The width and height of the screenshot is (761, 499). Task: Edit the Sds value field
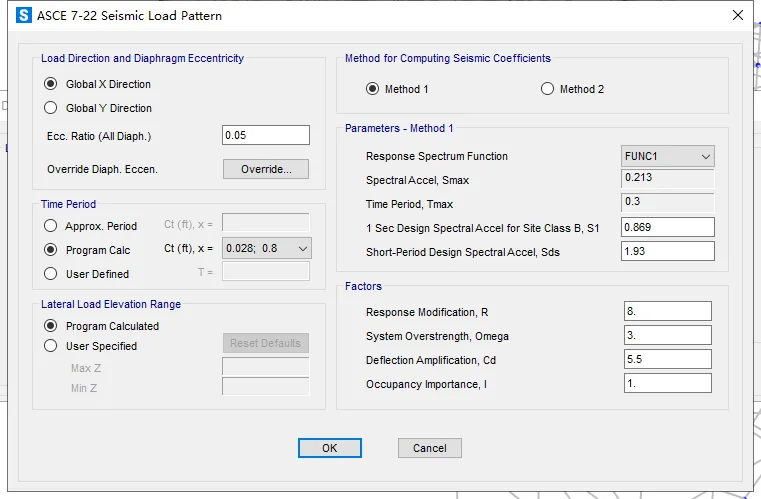[668, 251]
